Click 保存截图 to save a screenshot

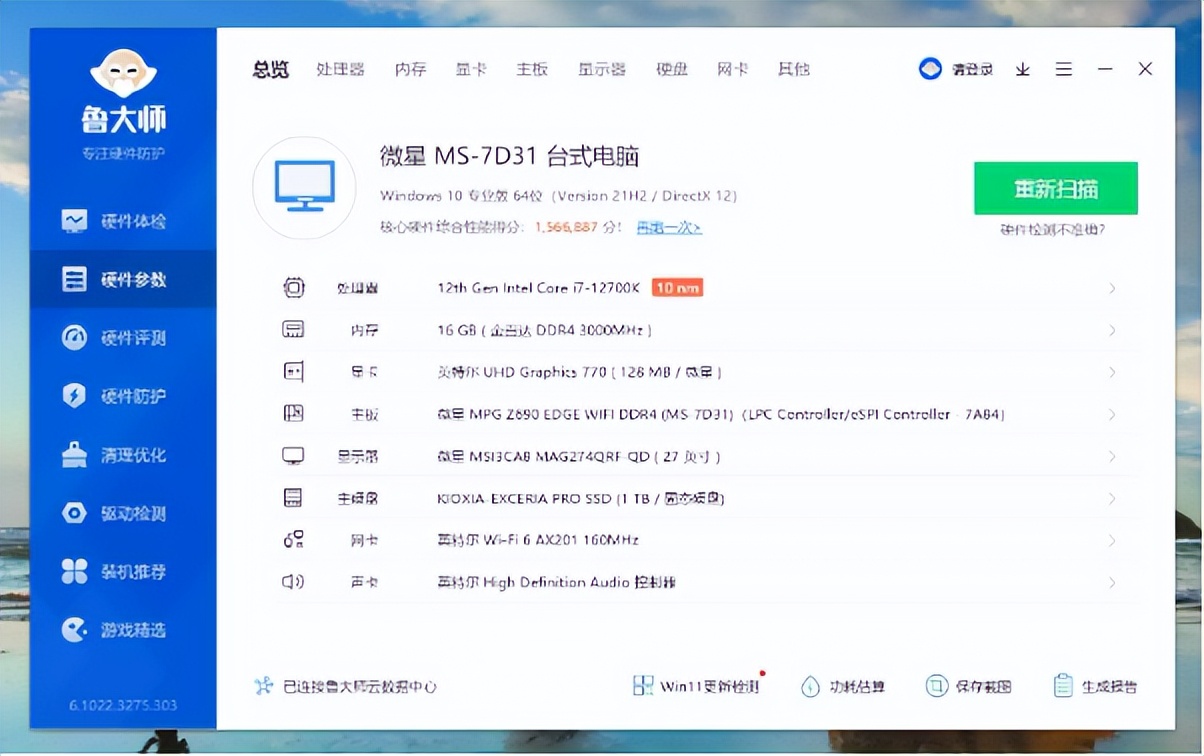970,686
